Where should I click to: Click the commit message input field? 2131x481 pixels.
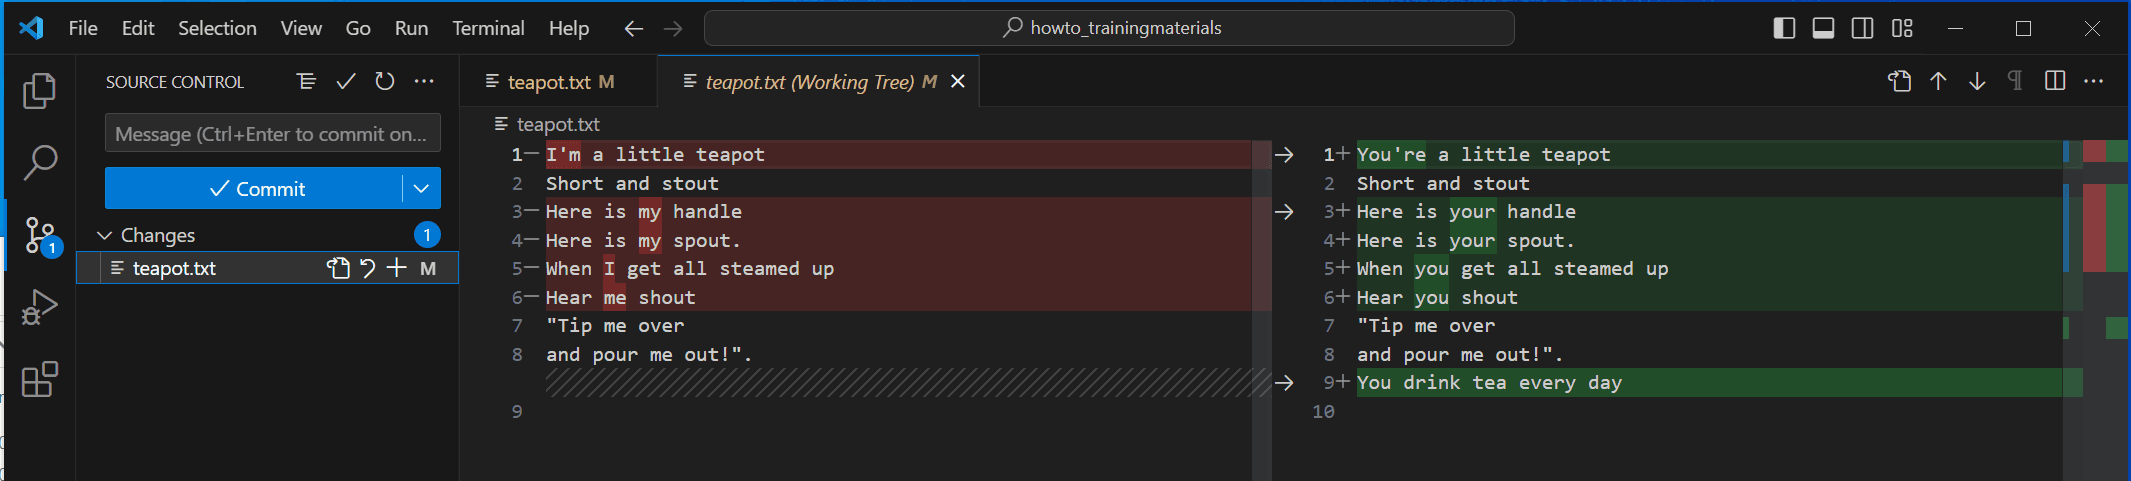click(x=272, y=134)
